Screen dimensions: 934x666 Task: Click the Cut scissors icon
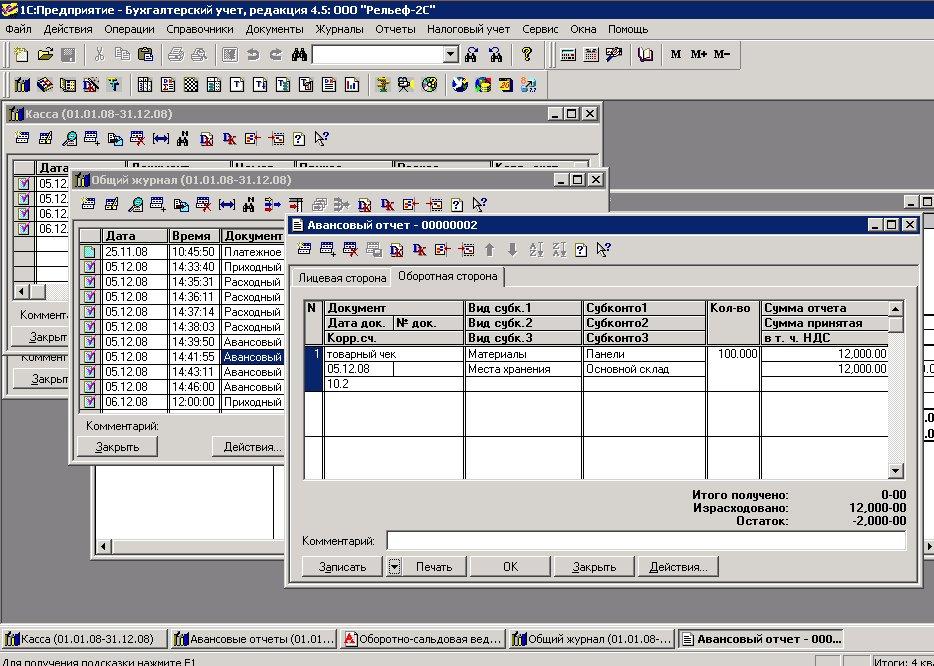coord(99,55)
